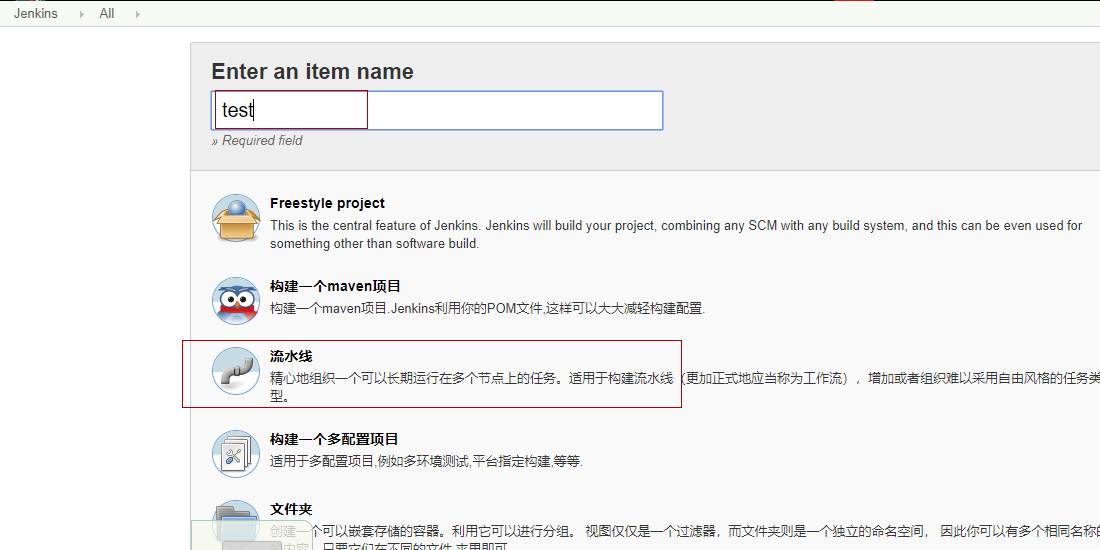Click the maven project POM description
The height and width of the screenshot is (550, 1100).
(487, 309)
